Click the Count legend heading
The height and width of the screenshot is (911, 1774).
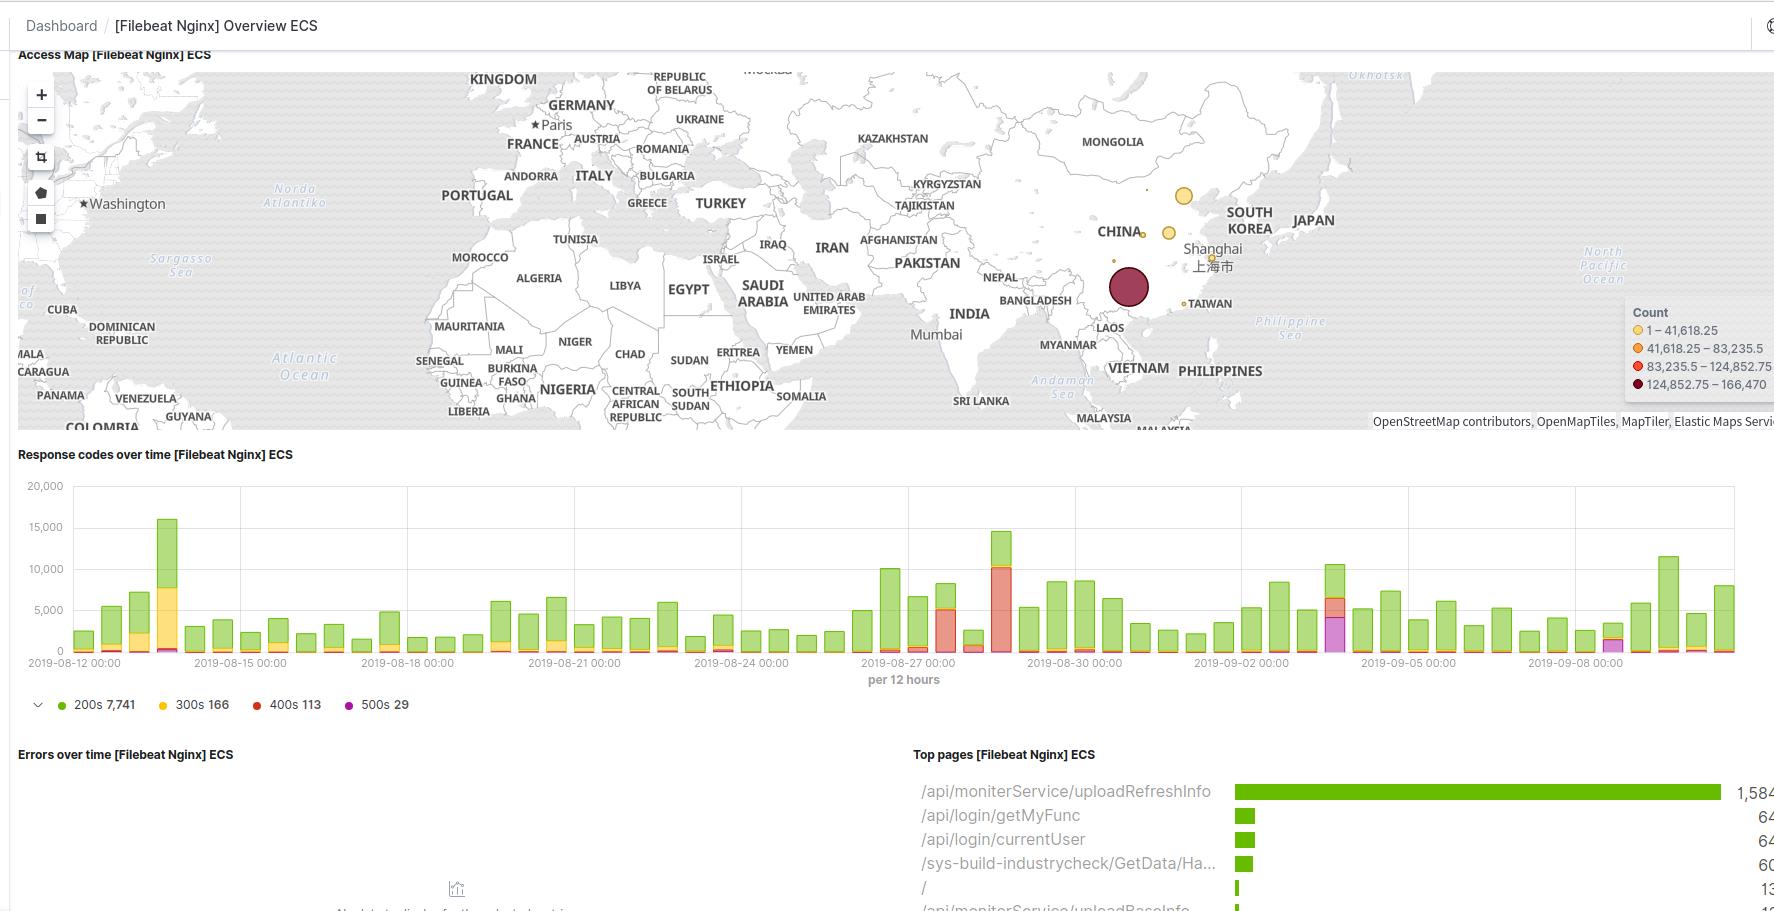pyautogui.click(x=1650, y=313)
